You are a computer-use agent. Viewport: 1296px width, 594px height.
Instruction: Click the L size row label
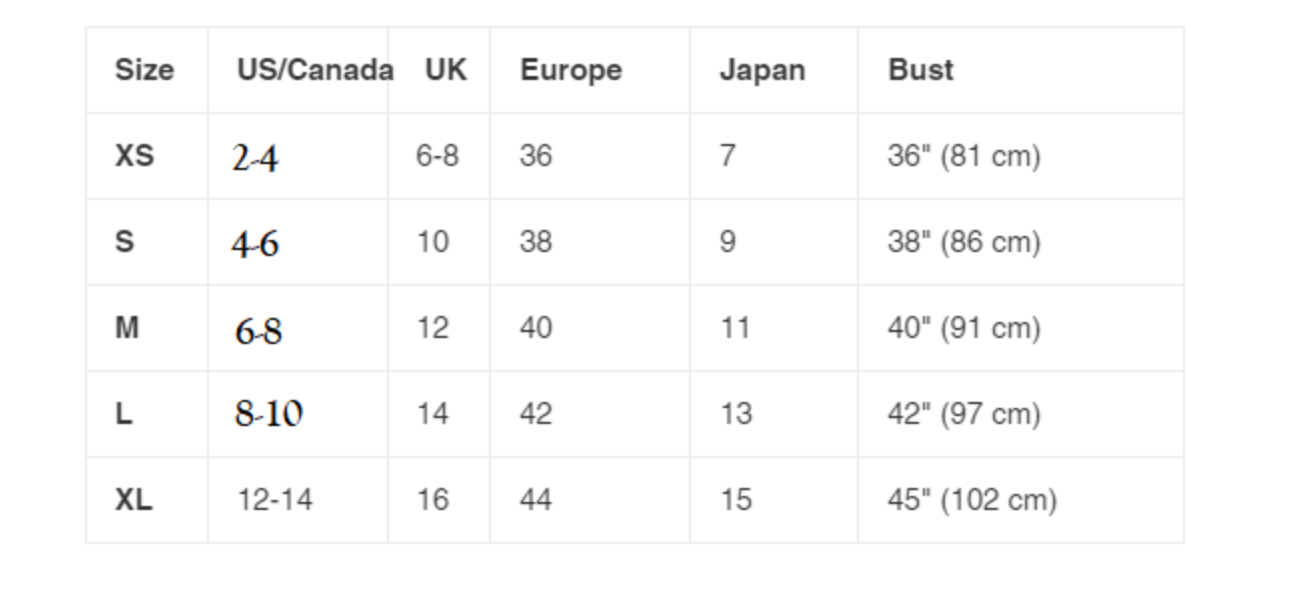tap(123, 414)
